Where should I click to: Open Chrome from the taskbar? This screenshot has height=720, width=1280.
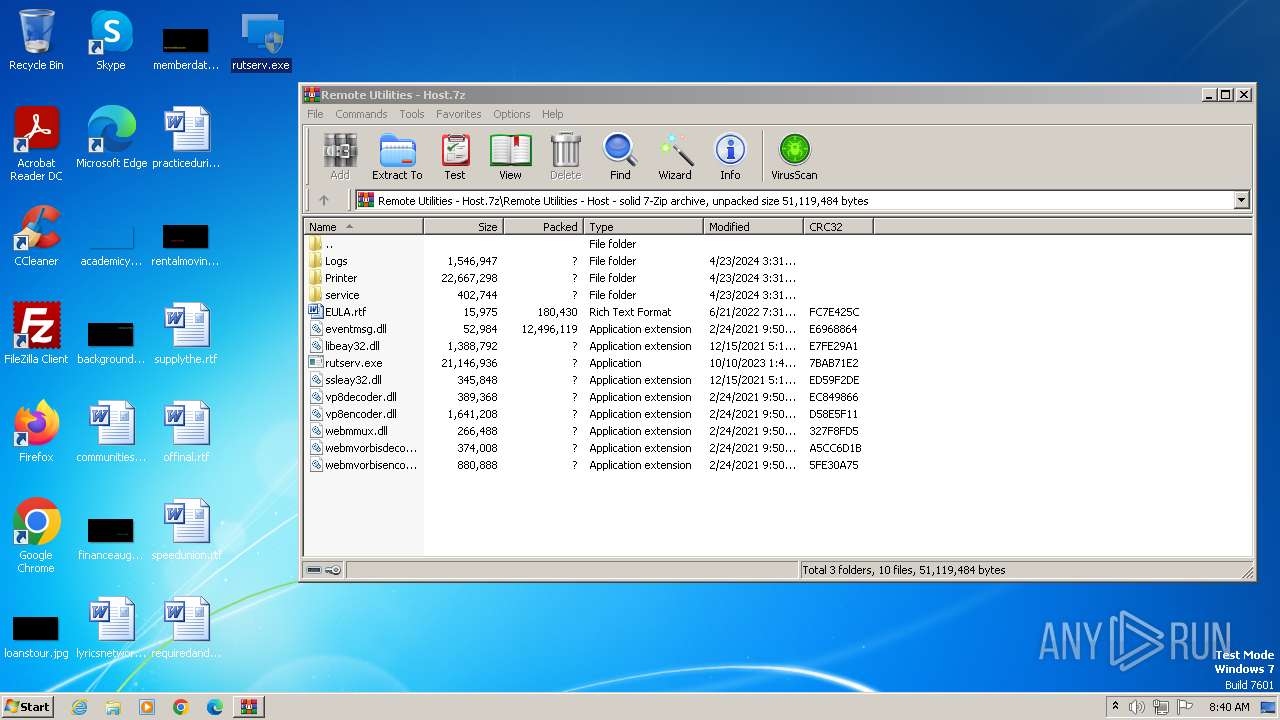(181, 707)
